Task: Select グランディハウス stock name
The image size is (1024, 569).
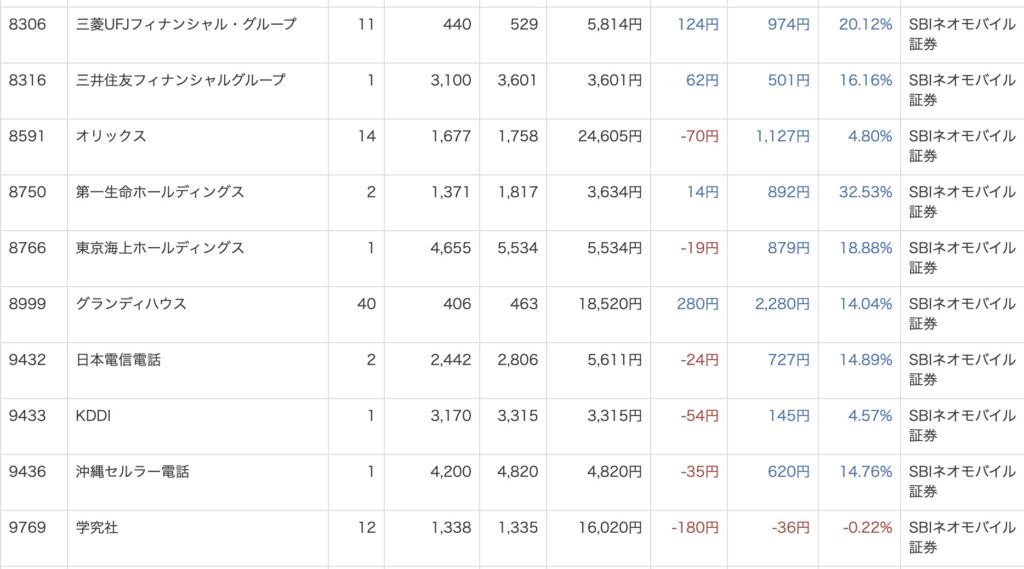Action: tap(131, 304)
